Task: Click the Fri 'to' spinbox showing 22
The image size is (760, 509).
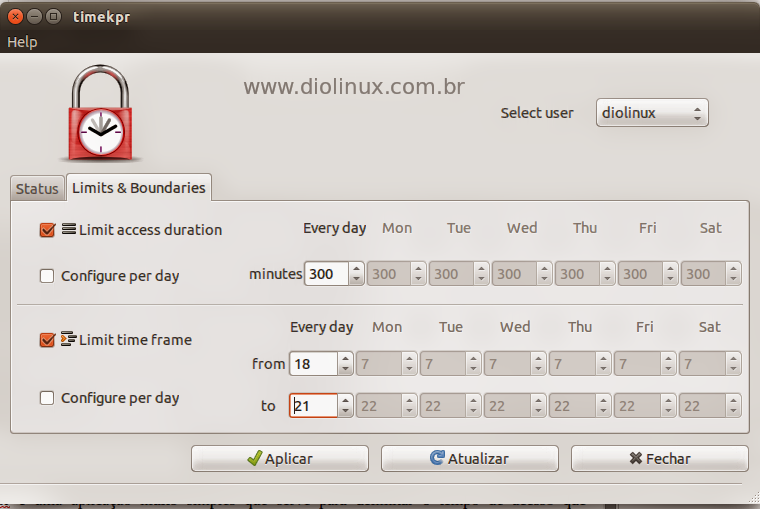Action: 645,406
